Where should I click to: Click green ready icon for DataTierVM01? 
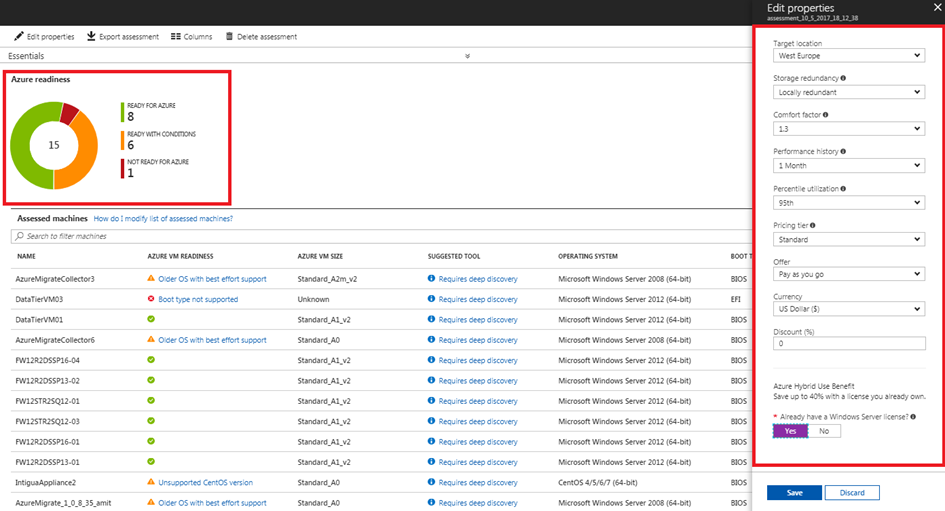coord(151,319)
